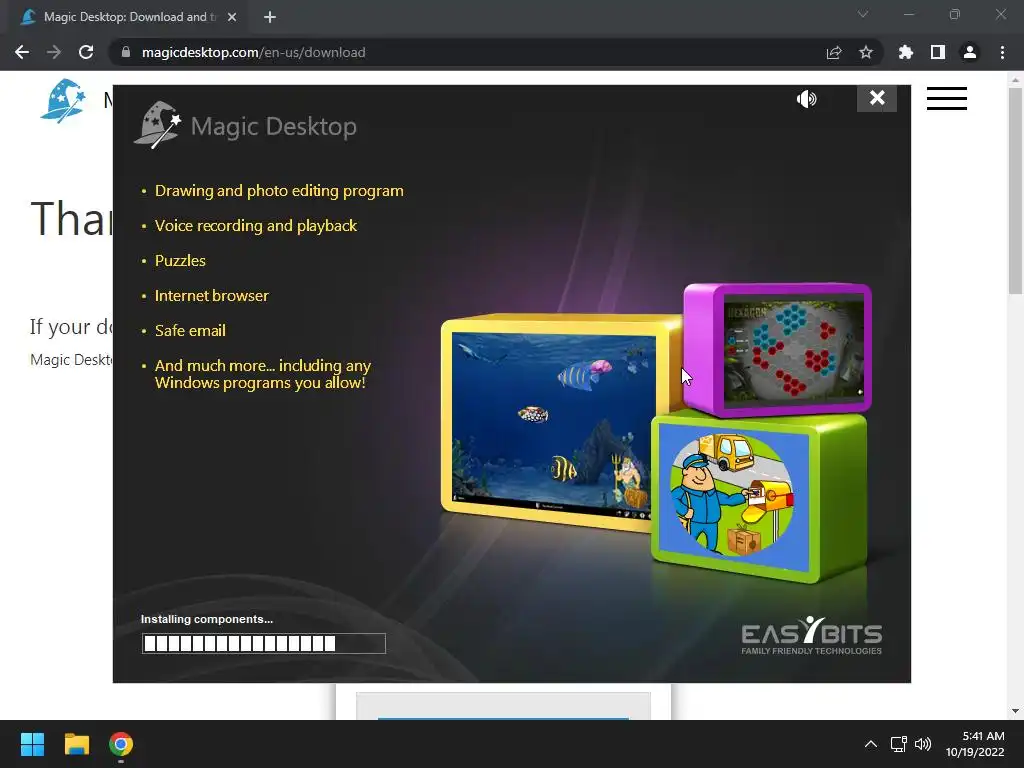1024x768 pixels.
Task: Click the EasyBits logo
Action: click(812, 635)
